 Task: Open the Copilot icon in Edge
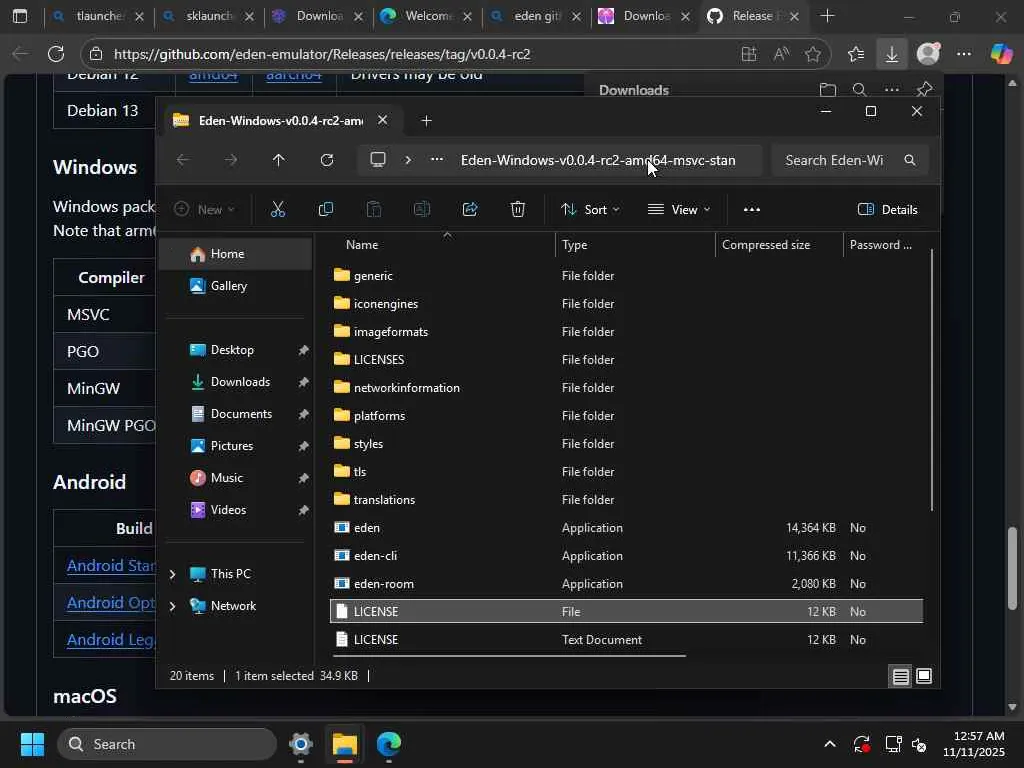1001,54
